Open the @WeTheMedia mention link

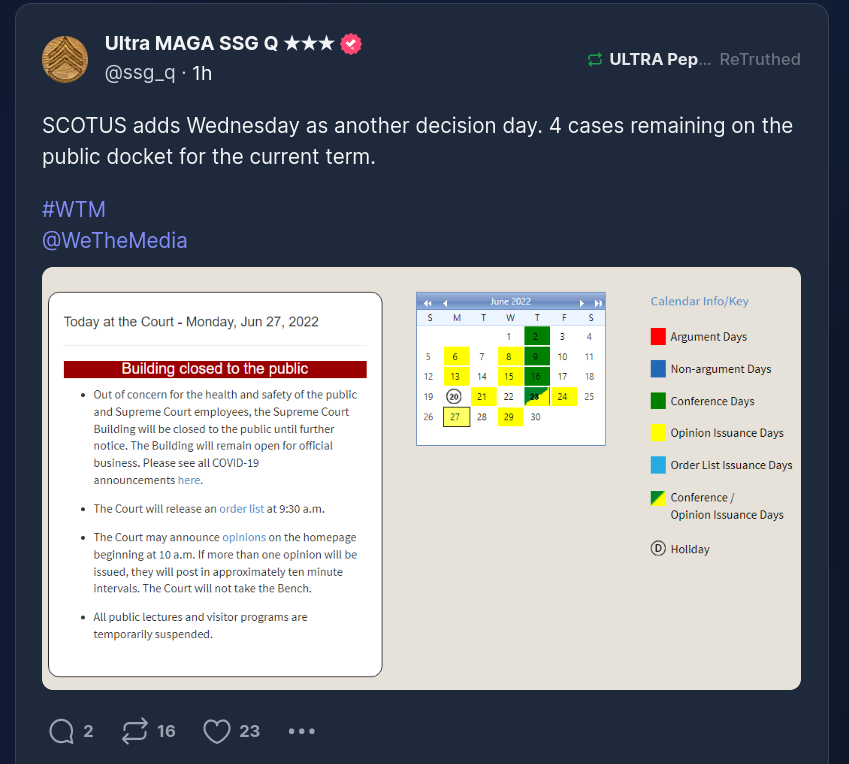tap(114, 240)
